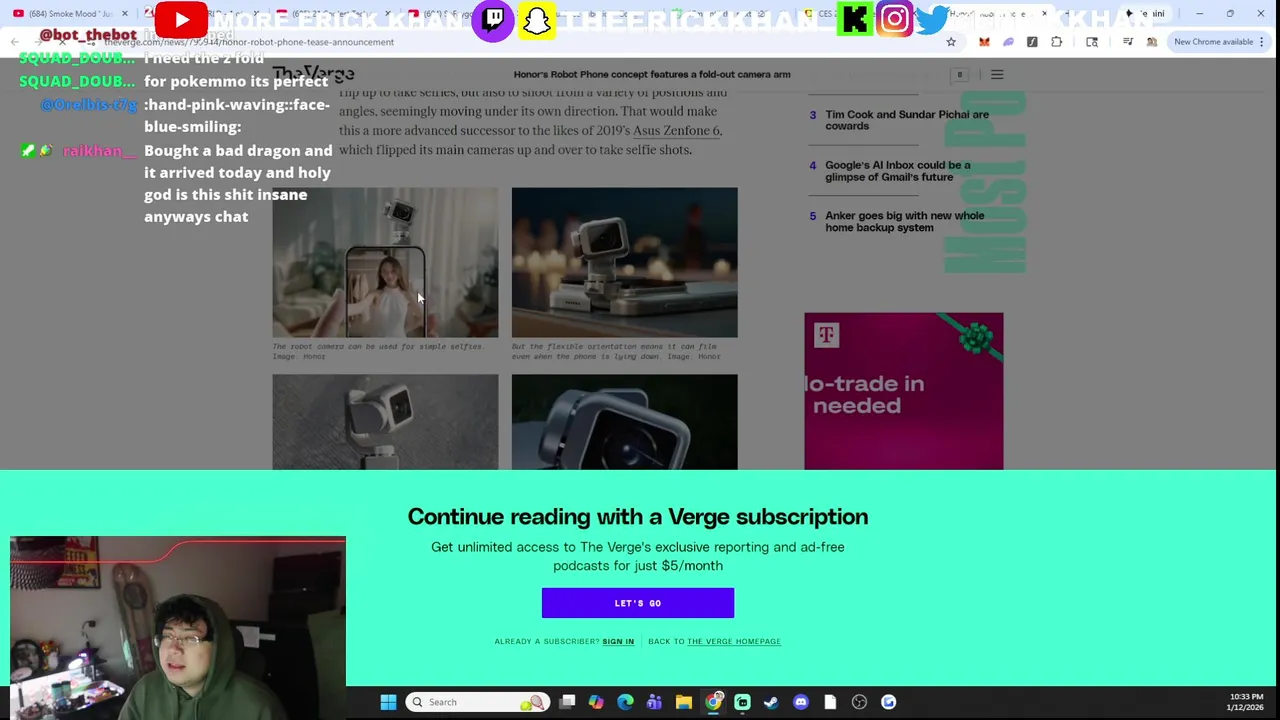Open the Extensions puzzle-piece menu
Screen dimensions: 1280x720
point(1056,42)
